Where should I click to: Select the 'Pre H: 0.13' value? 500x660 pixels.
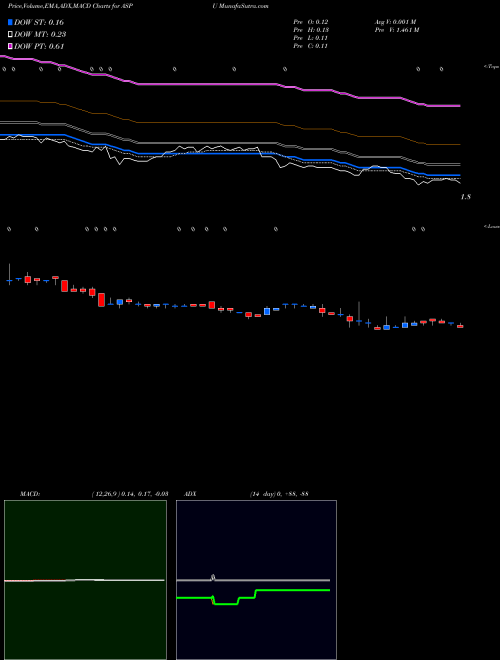click(x=311, y=30)
